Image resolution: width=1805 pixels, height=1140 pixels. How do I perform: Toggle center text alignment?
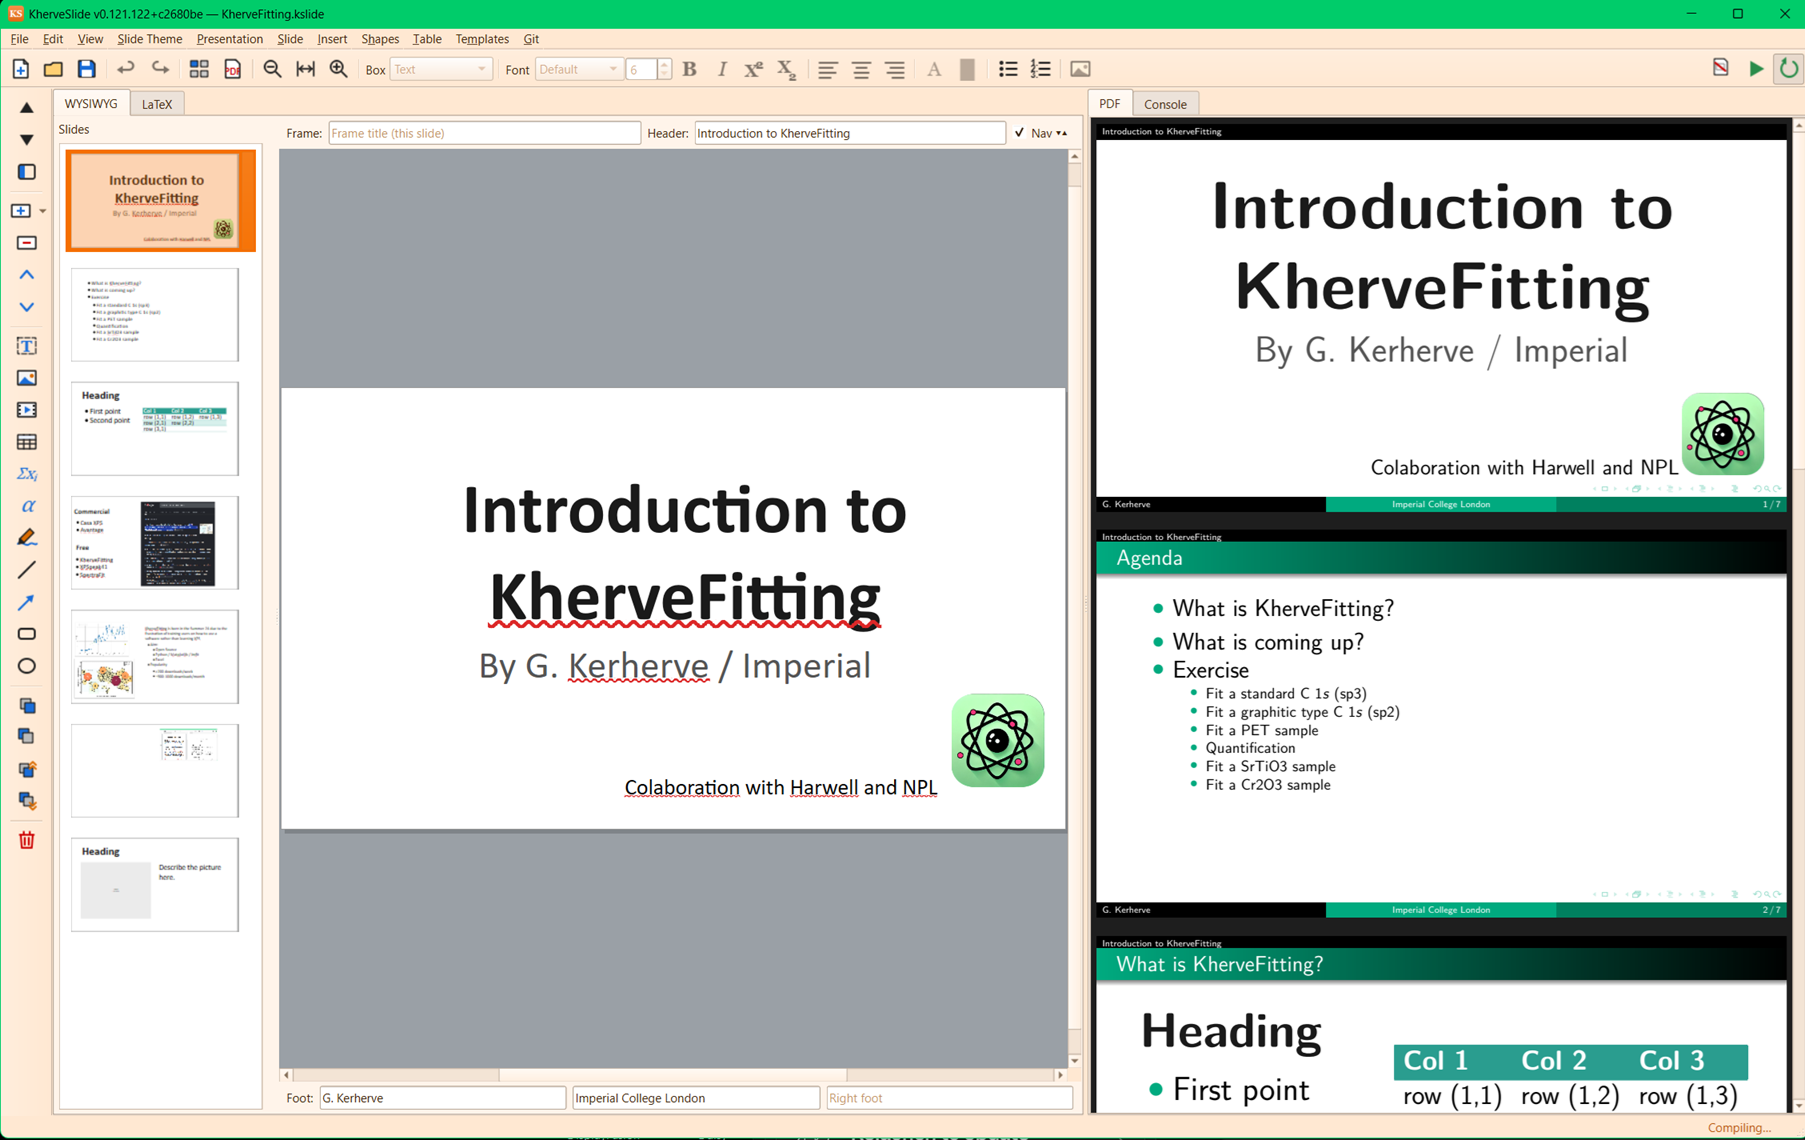click(x=861, y=69)
